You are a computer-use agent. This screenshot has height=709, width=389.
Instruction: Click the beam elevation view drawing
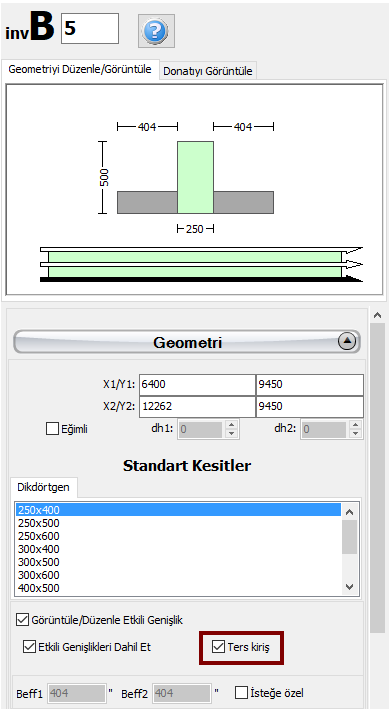(201, 265)
